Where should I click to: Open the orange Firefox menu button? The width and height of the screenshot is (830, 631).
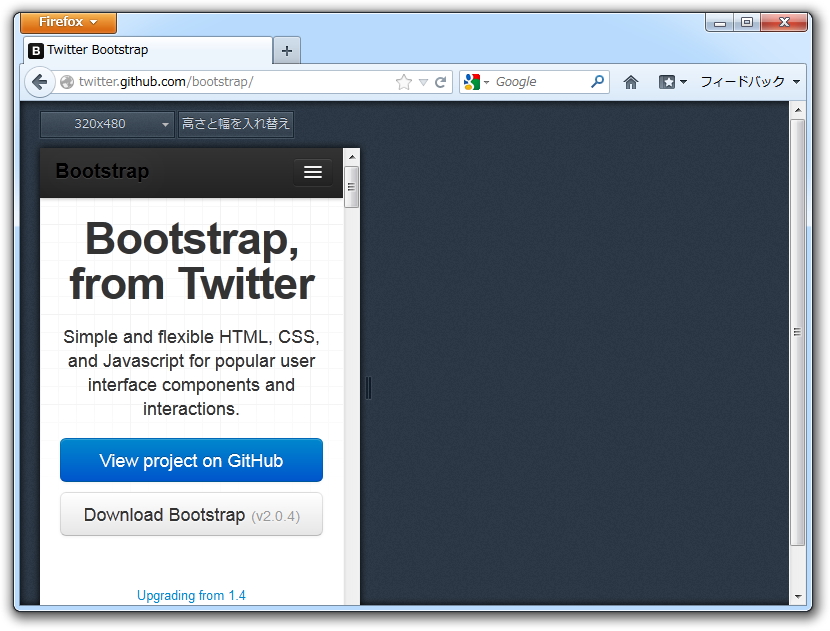click(x=69, y=22)
